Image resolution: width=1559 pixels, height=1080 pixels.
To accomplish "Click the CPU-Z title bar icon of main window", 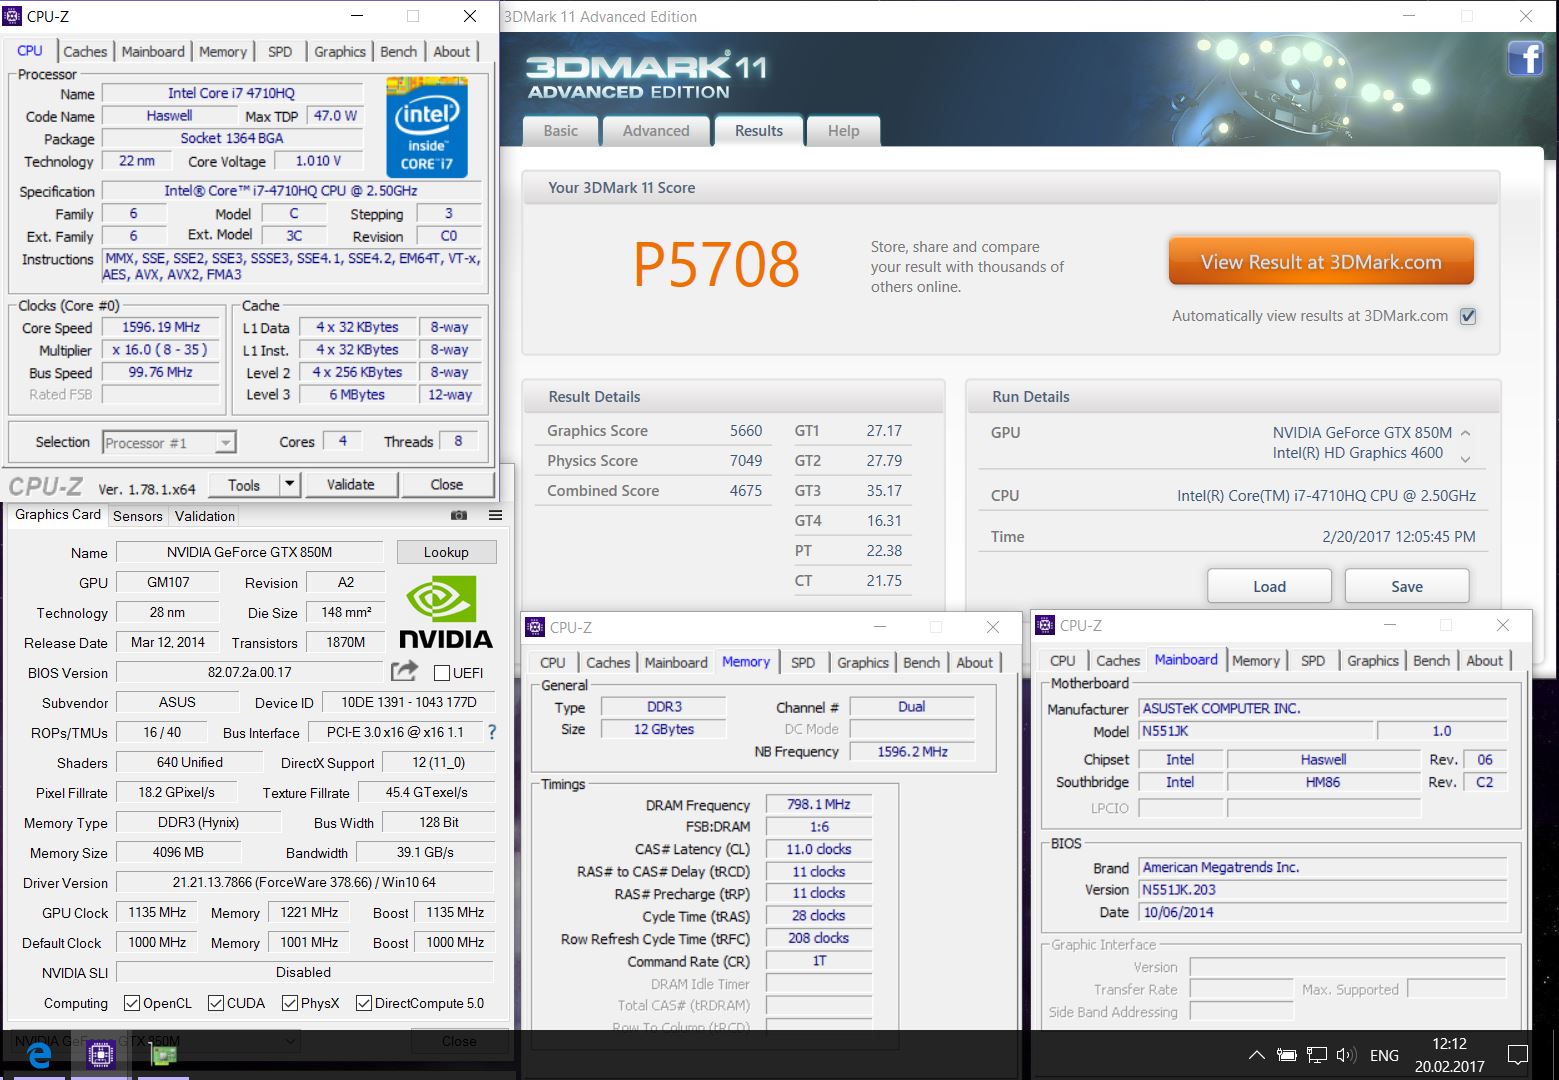I will (x=13, y=16).
